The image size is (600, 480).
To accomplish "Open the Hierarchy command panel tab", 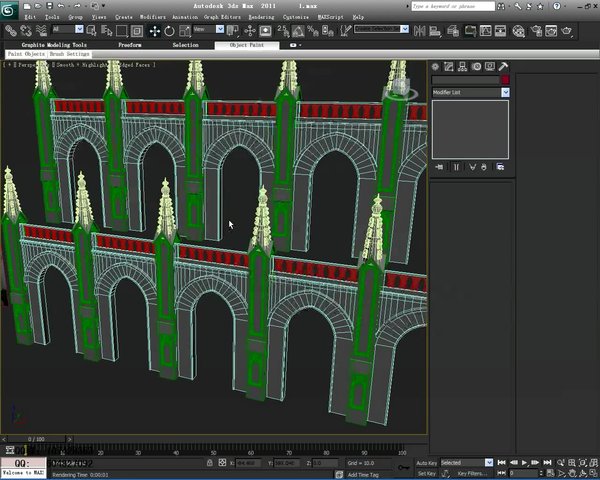I will coord(462,67).
